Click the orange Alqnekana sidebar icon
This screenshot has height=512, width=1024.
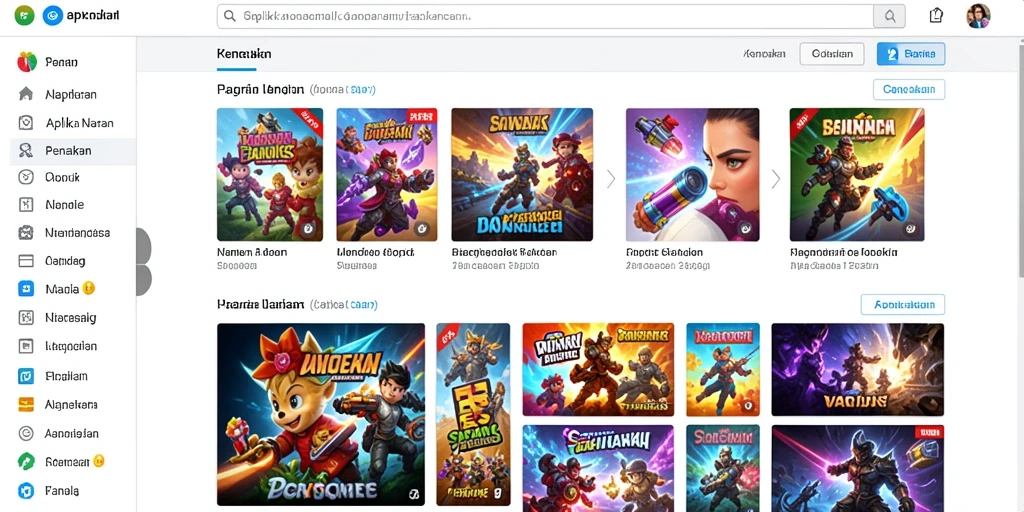26,404
